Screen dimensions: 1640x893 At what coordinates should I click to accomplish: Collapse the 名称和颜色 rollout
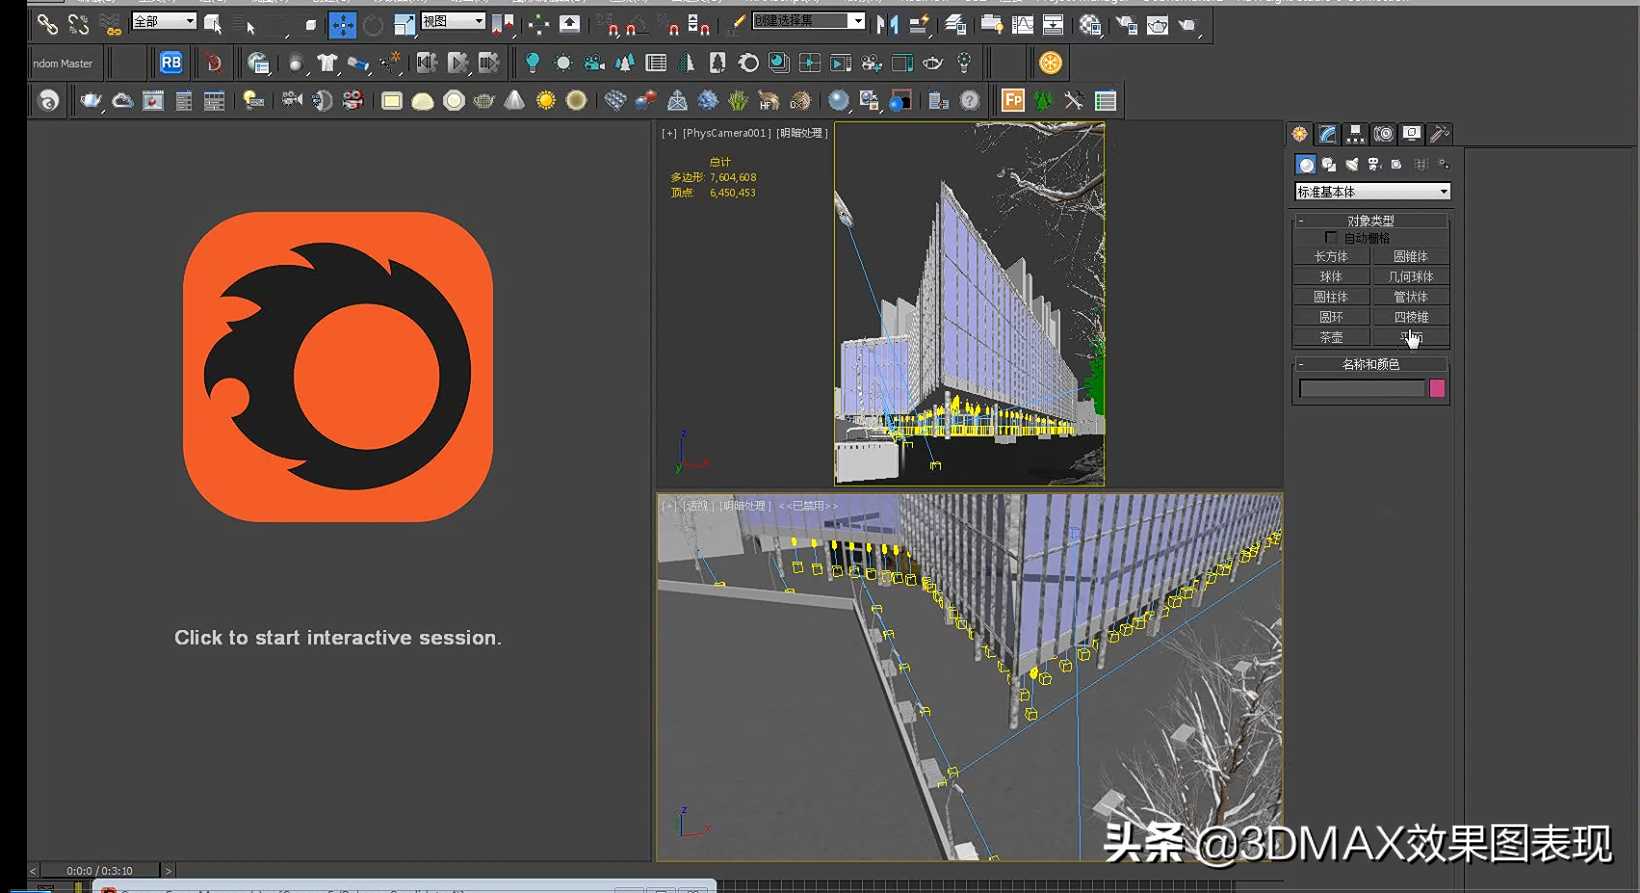tap(1371, 364)
